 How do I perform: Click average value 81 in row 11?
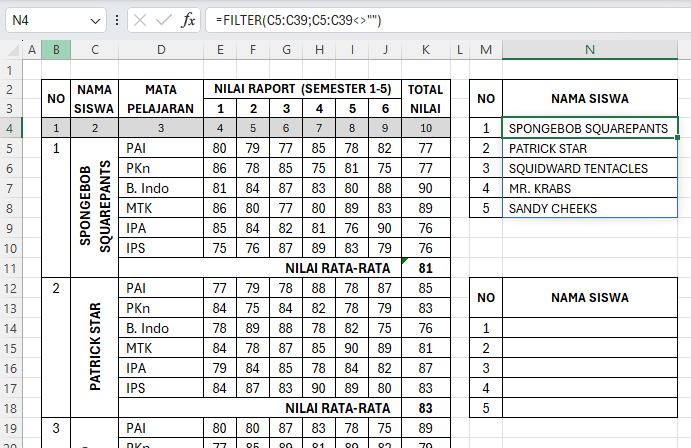tap(426, 268)
